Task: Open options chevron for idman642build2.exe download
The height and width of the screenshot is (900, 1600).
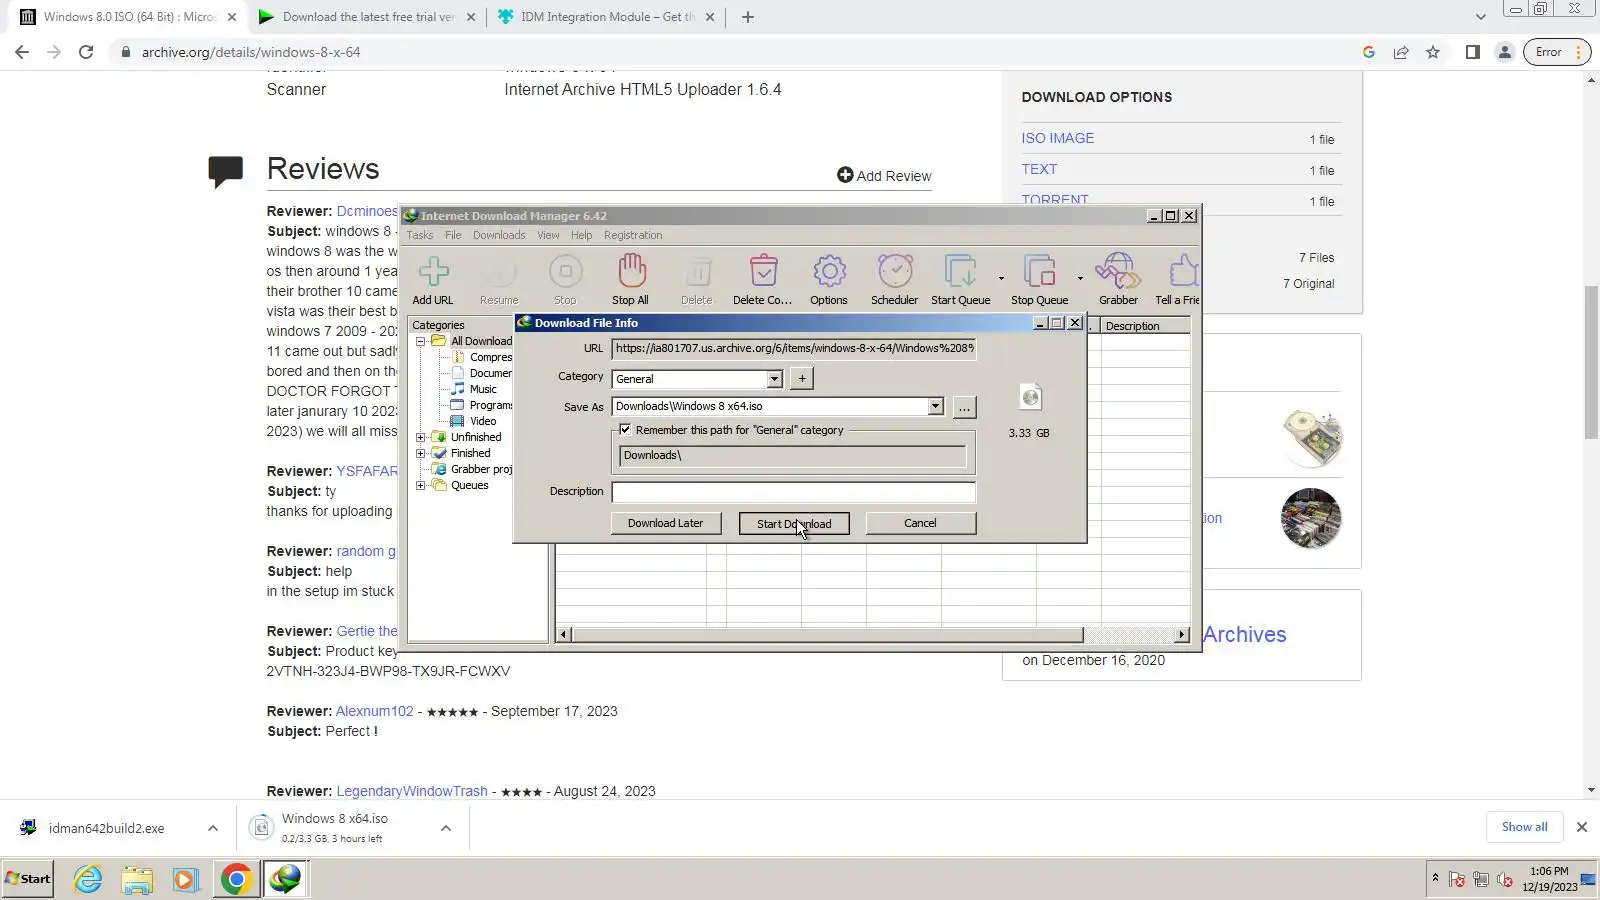Action: click(213, 828)
